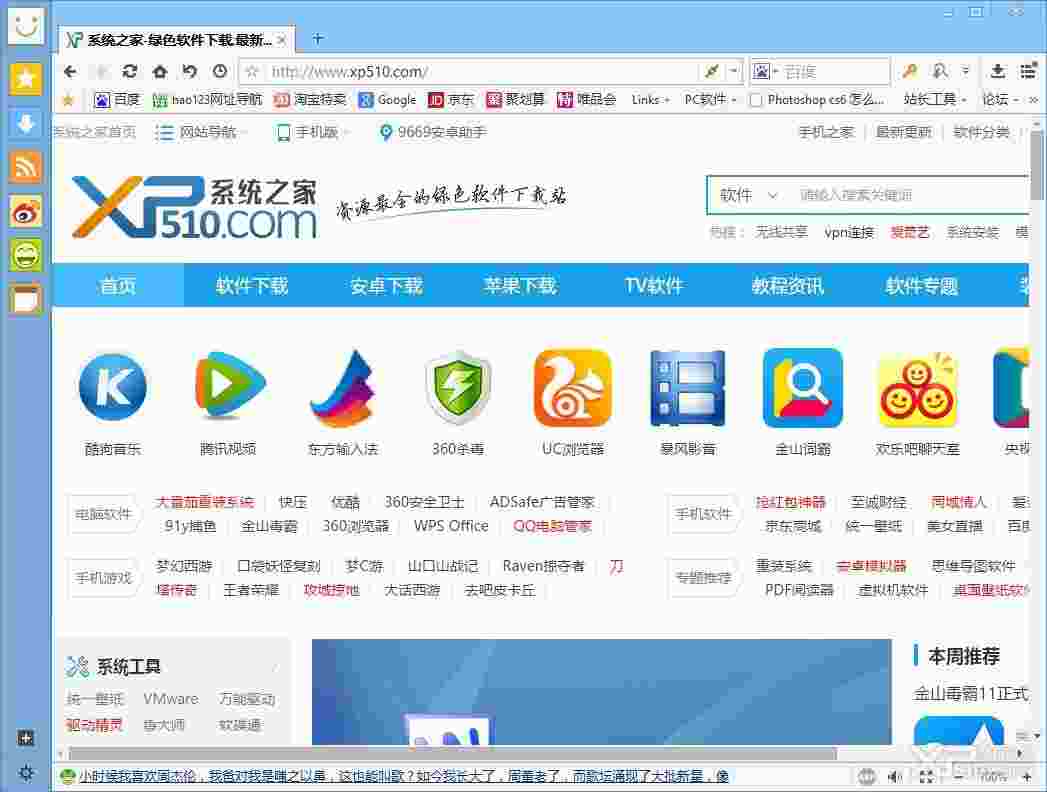Click the green smiley face sidebar icon
1047x792 pixels.
pos(25,255)
